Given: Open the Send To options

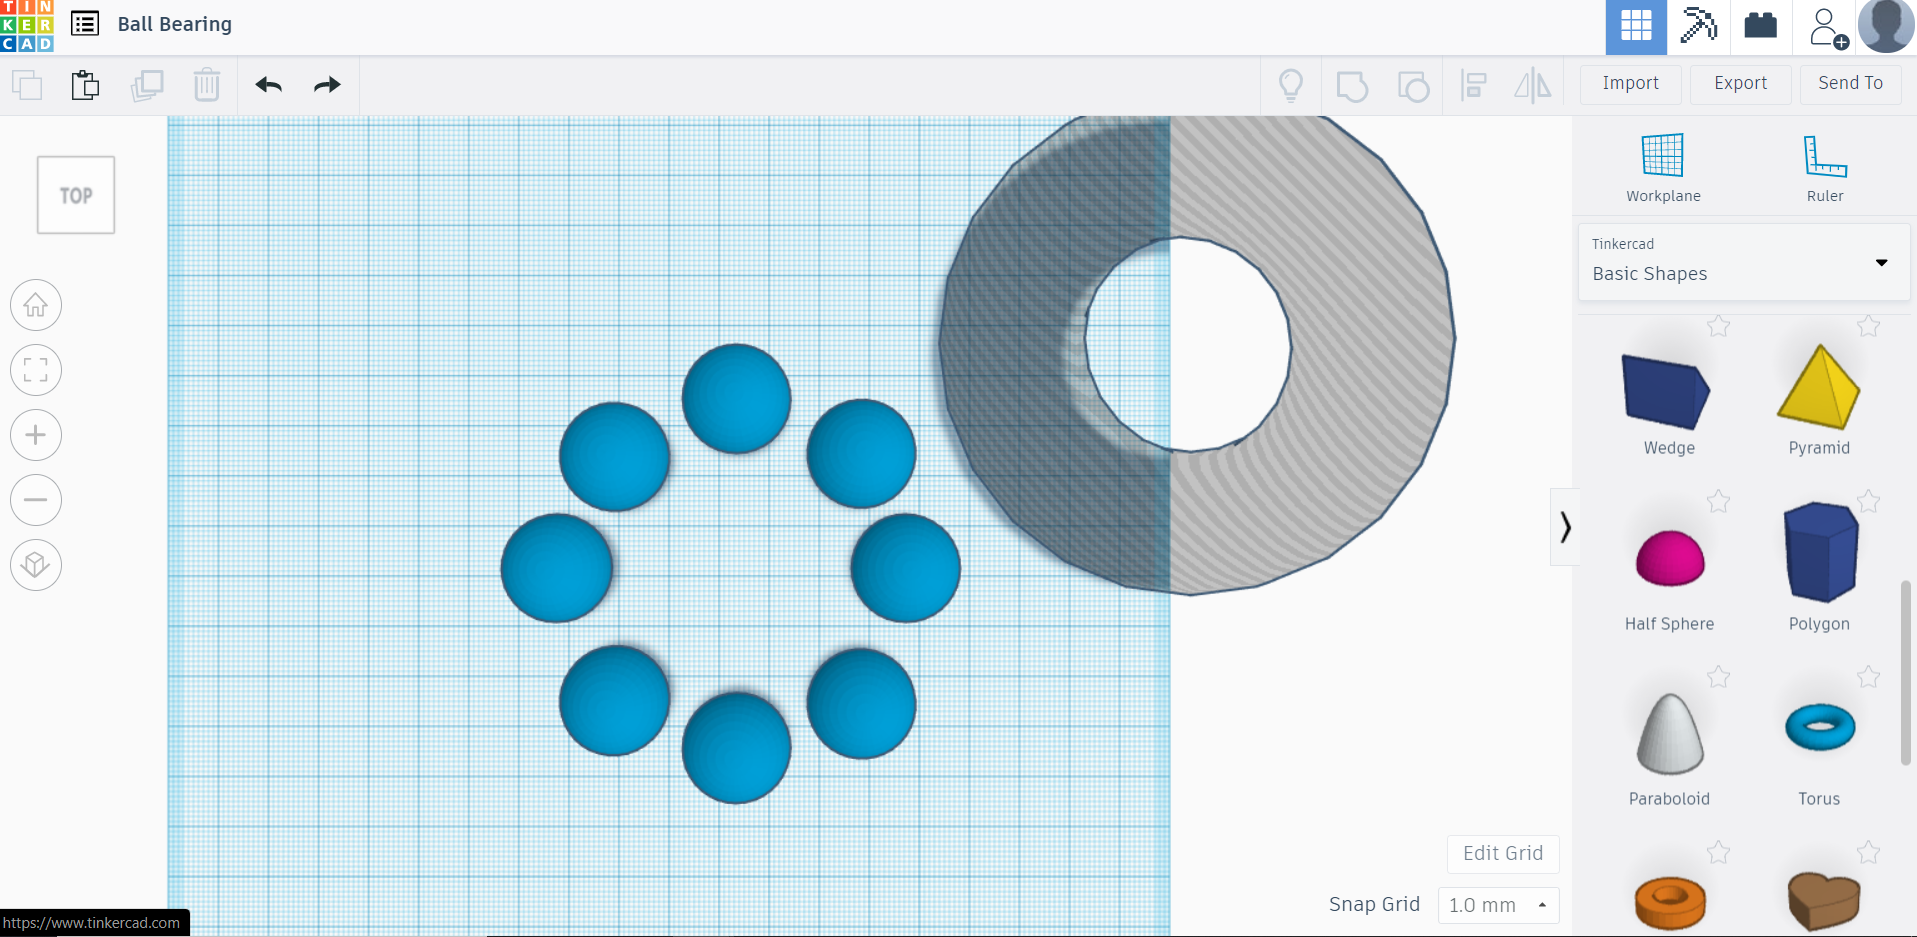Looking at the screenshot, I should click(x=1850, y=84).
